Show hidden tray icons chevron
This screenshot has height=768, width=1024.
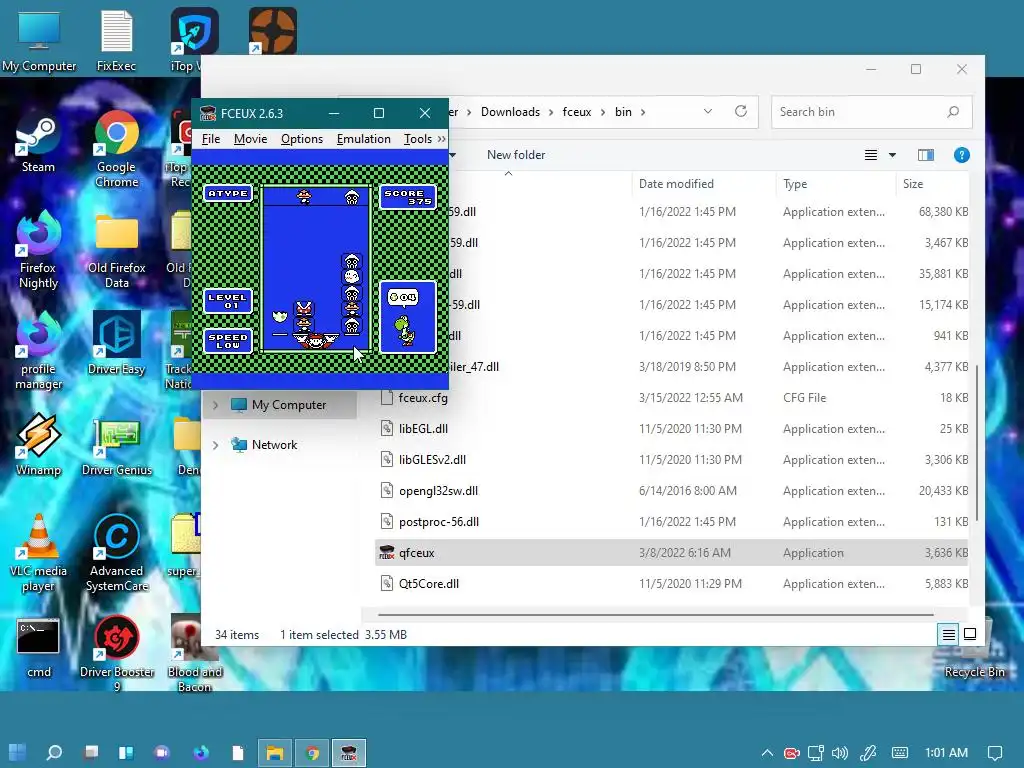click(767, 753)
